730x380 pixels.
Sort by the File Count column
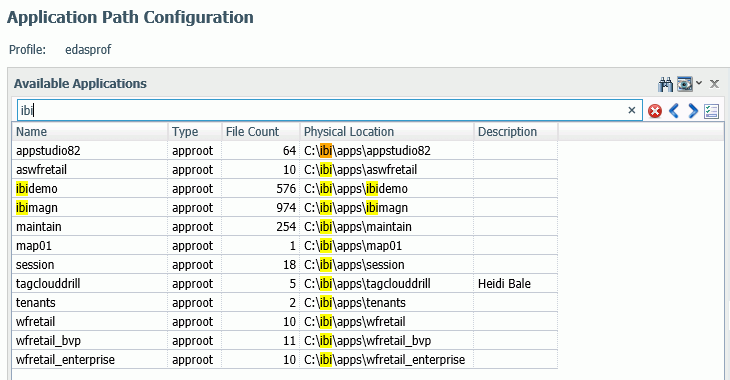click(261, 132)
